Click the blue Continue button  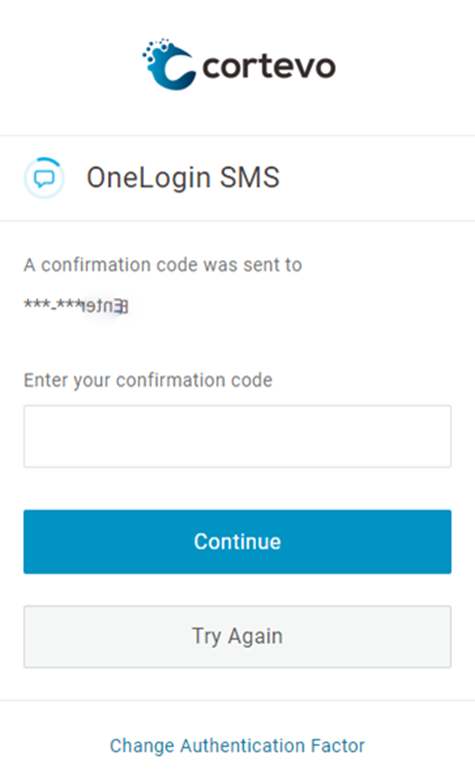tap(238, 541)
